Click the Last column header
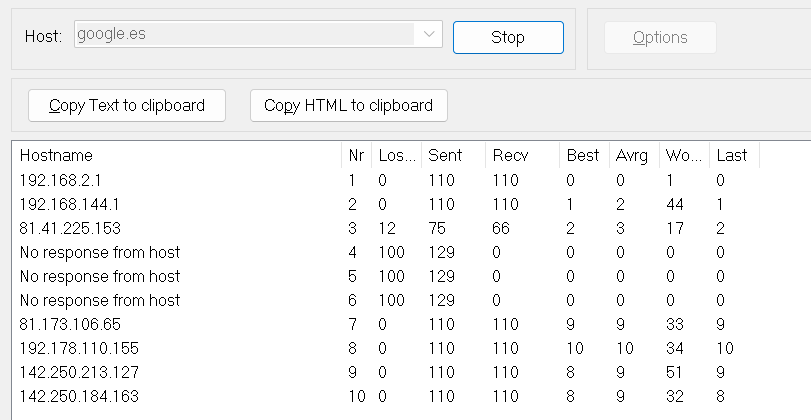Image resolution: width=811 pixels, height=420 pixels. (x=732, y=156)
